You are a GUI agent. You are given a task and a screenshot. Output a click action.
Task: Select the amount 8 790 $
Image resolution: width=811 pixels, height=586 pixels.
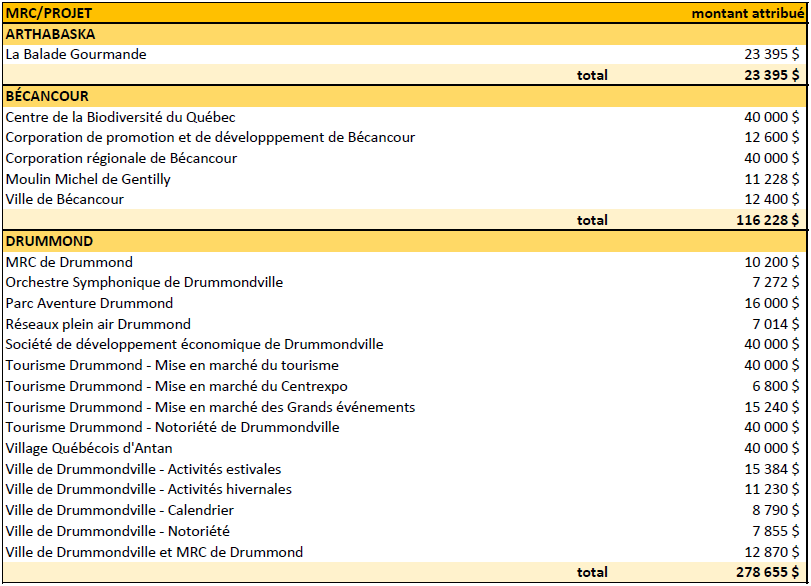775,510
